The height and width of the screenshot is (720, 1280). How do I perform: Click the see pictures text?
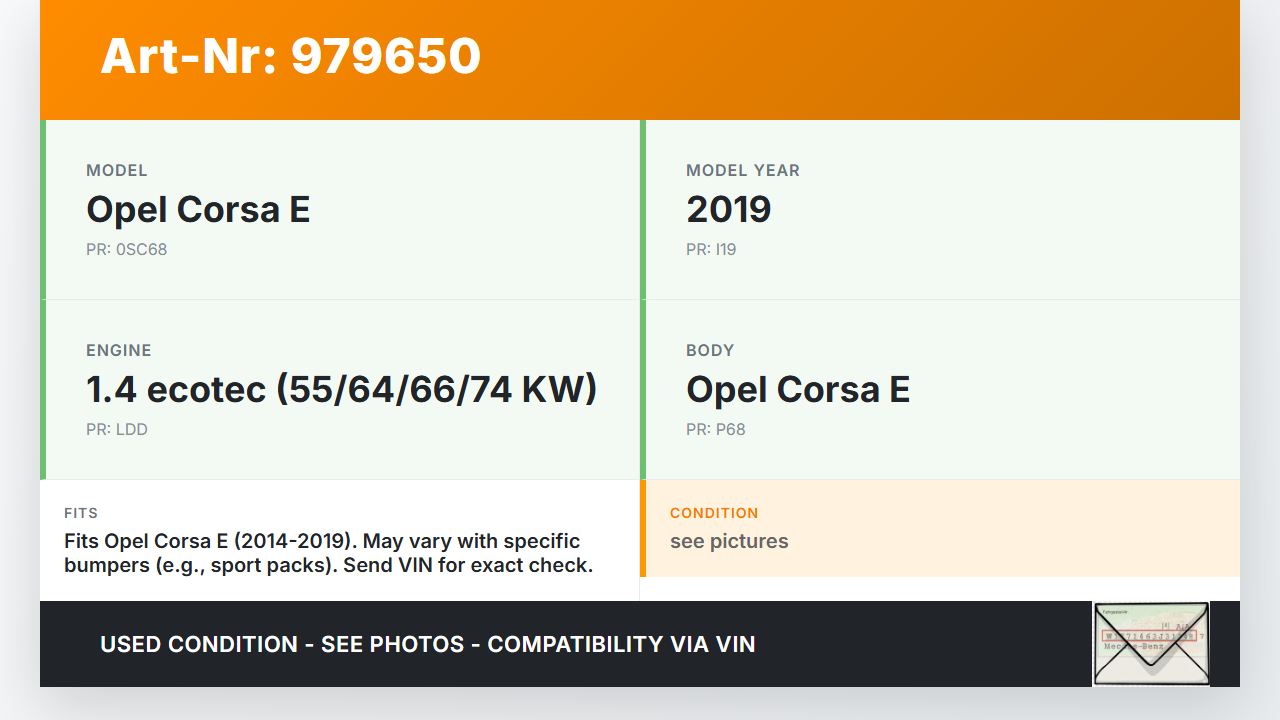729,541
